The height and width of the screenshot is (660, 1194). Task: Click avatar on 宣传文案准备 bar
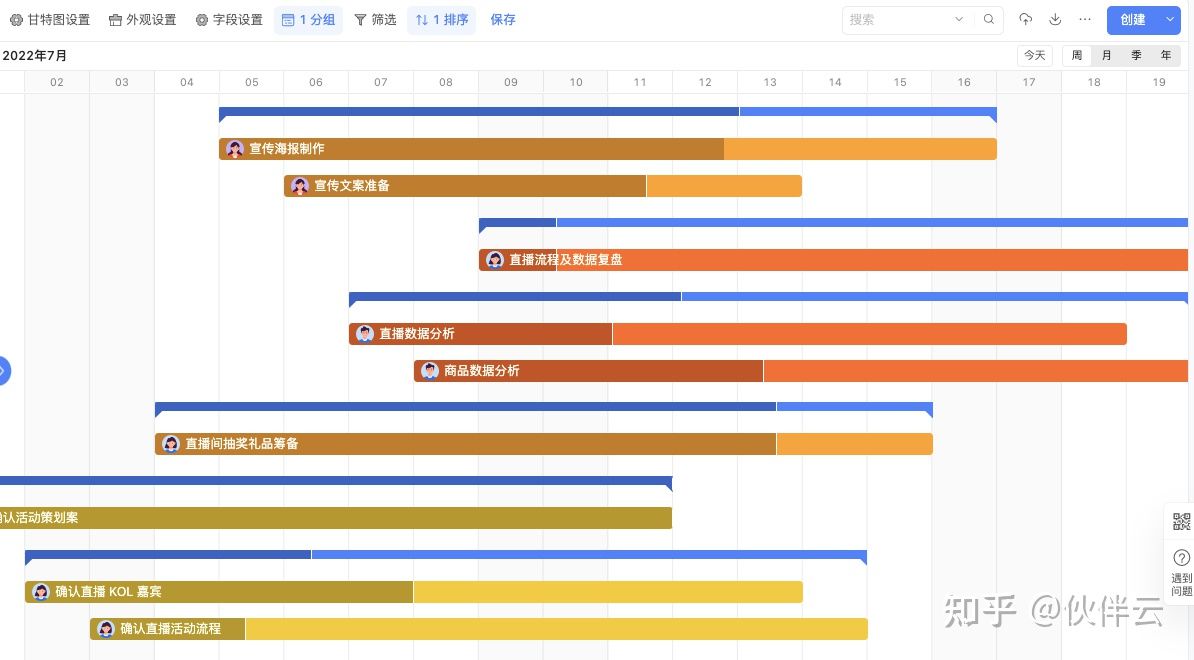(300, 186)
